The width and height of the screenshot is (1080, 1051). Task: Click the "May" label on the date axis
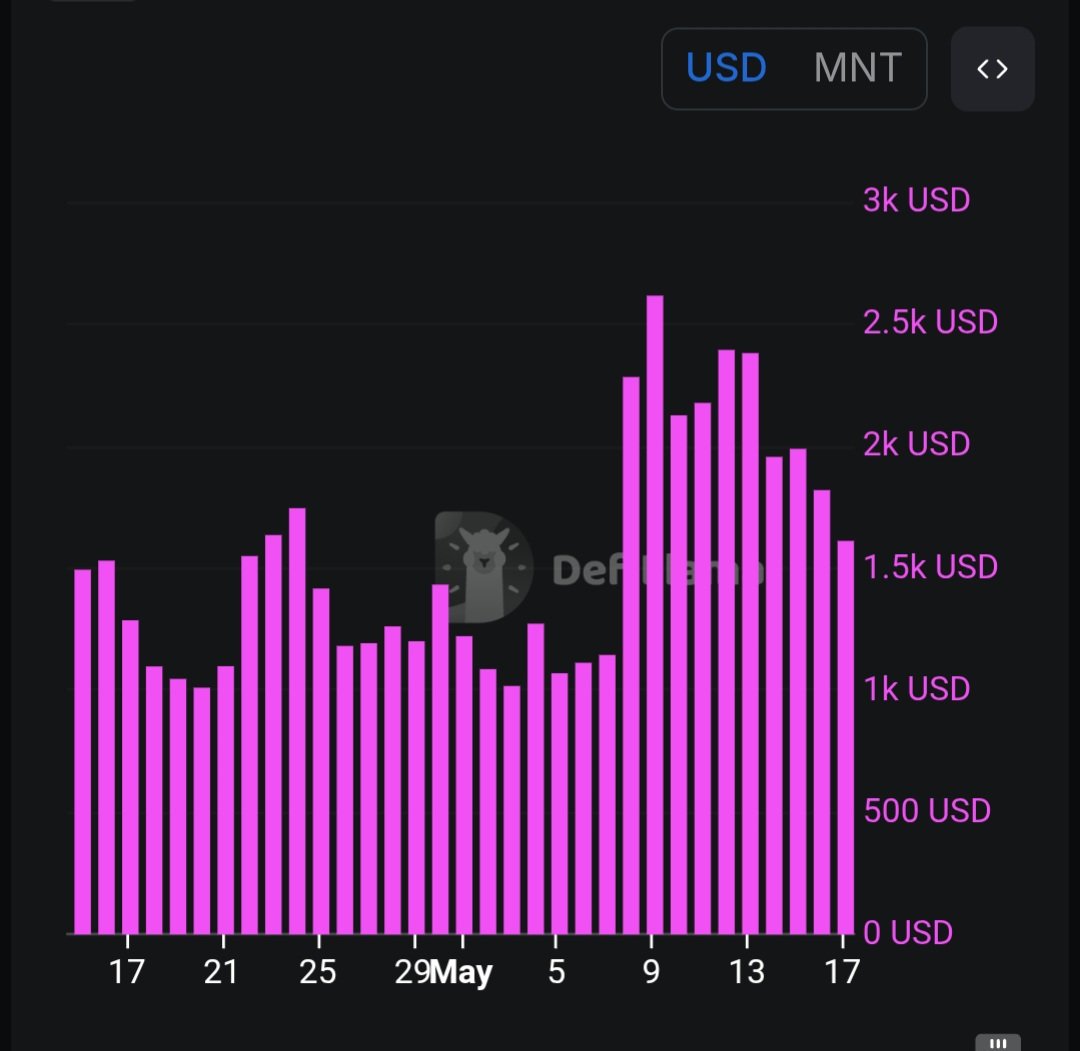pyautogui.click(x=462, y=972)
